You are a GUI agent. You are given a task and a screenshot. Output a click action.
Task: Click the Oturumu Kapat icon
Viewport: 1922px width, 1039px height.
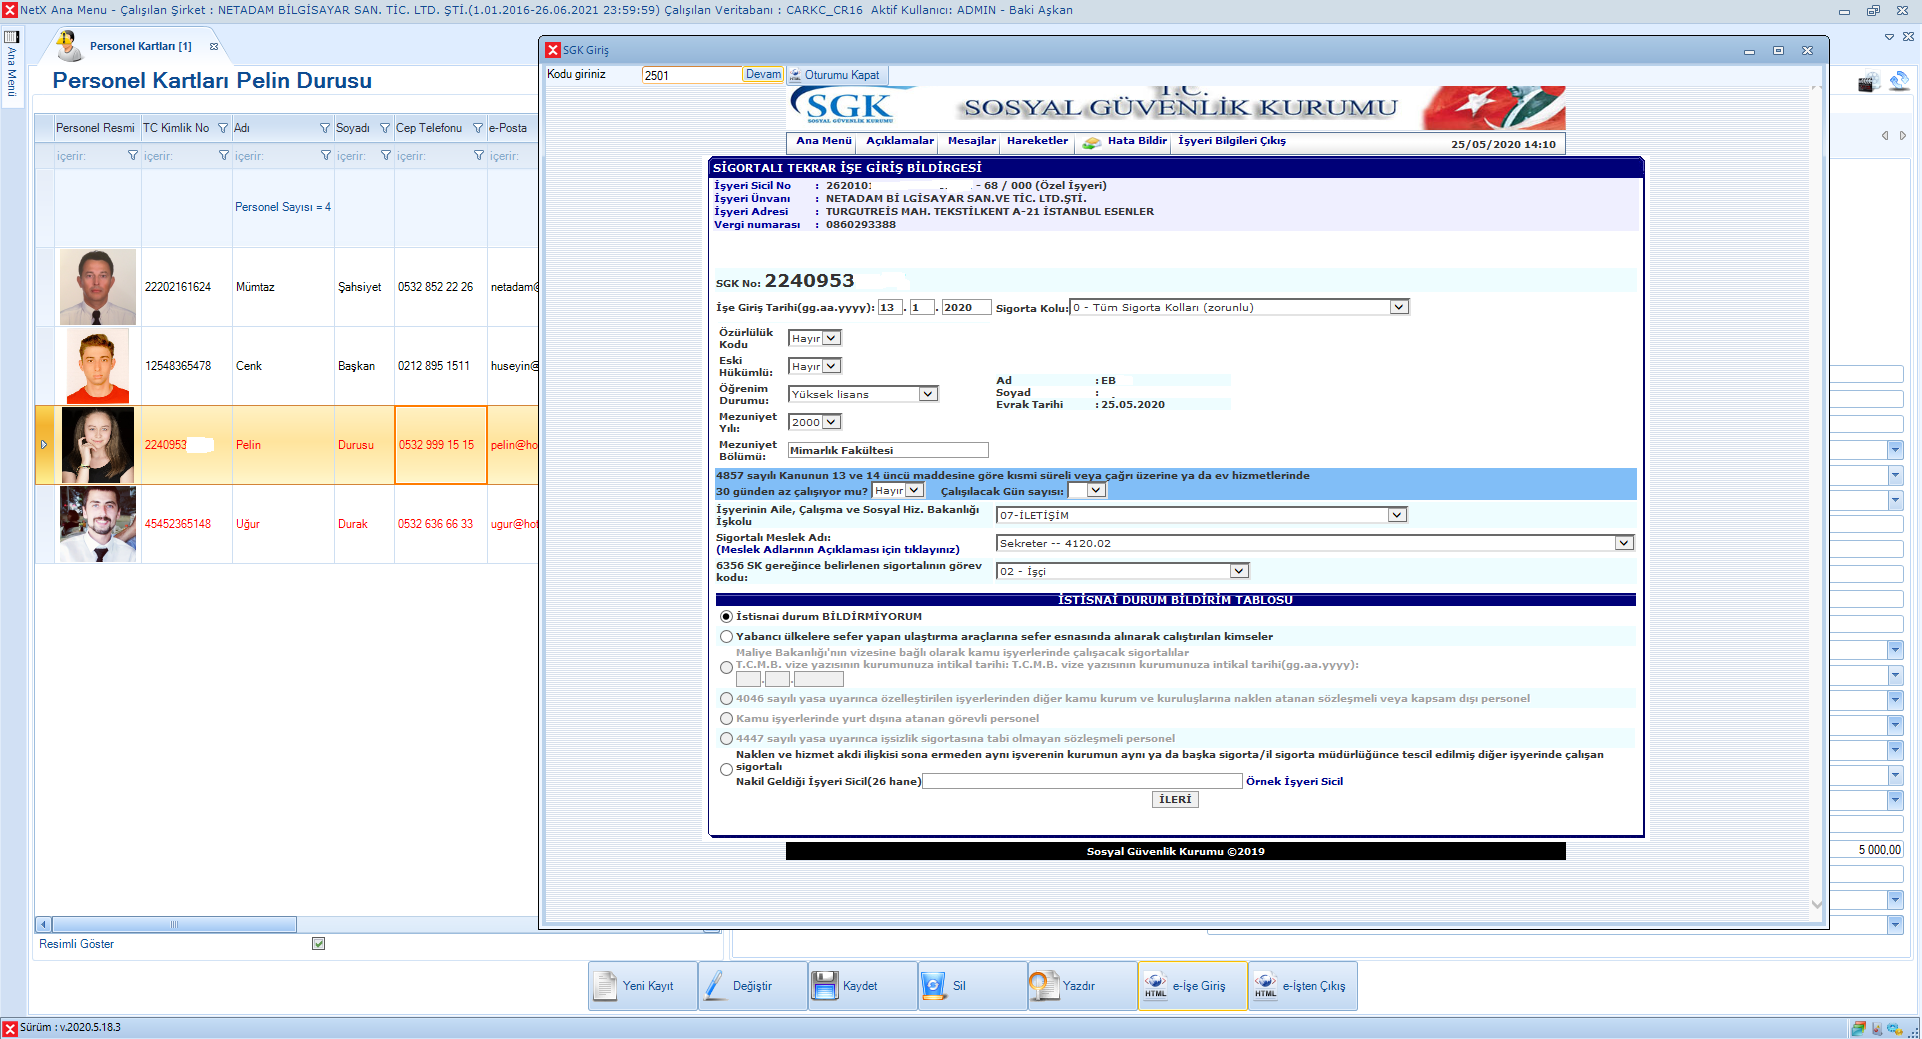pos(795,75)
